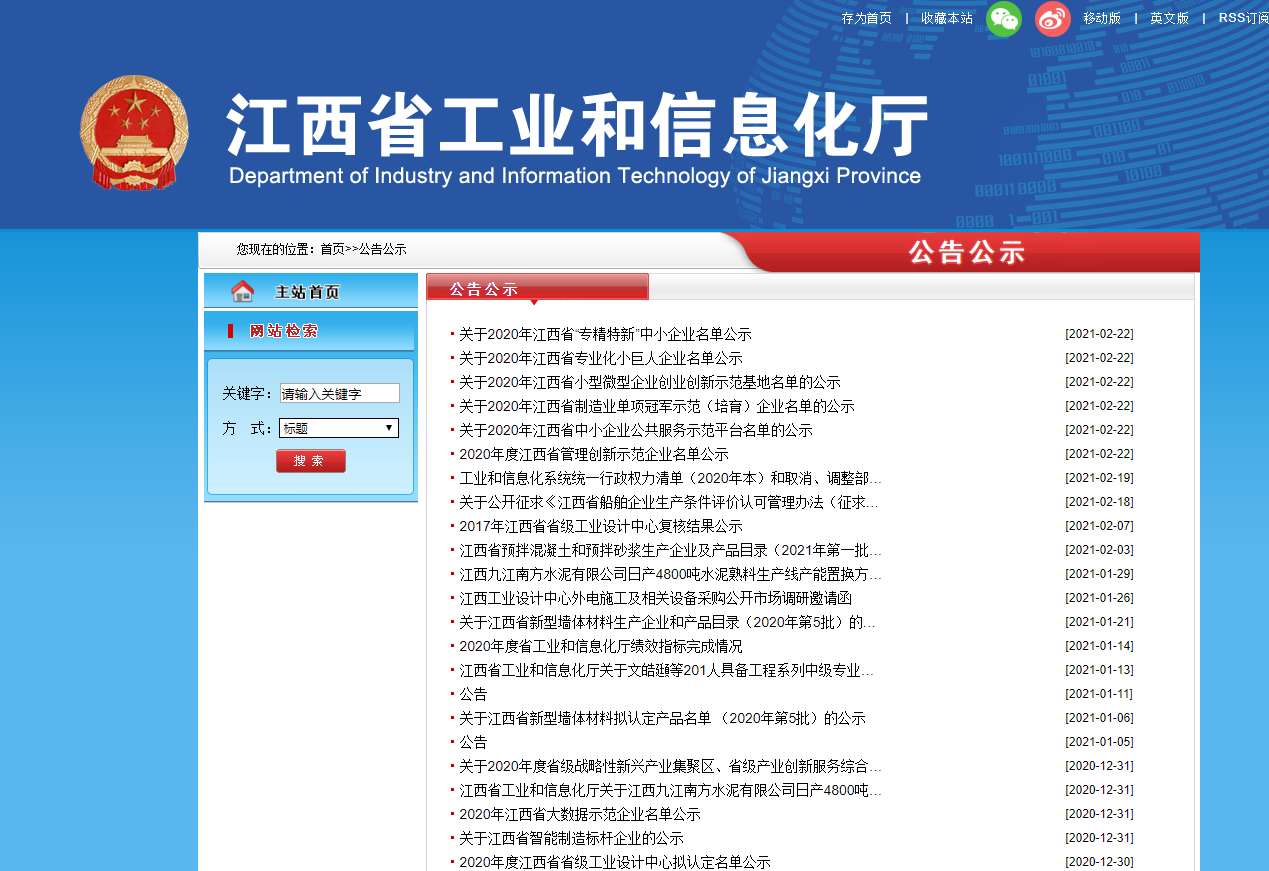Open 2020年度省工业和信息化厅绩效指标完成情况

[x=601, y=646]
